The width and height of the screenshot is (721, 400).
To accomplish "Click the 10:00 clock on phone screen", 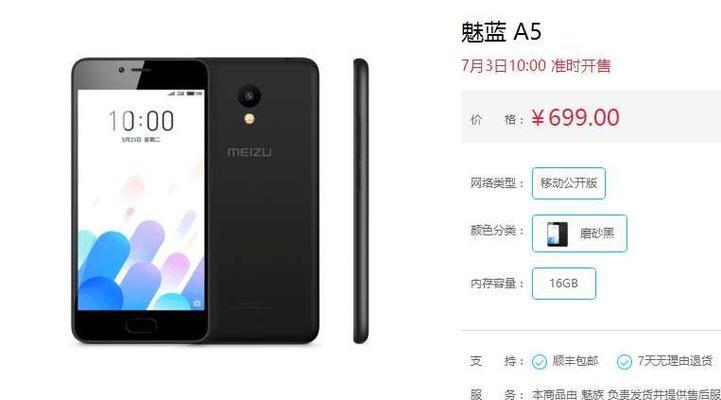I will point(141,121).
